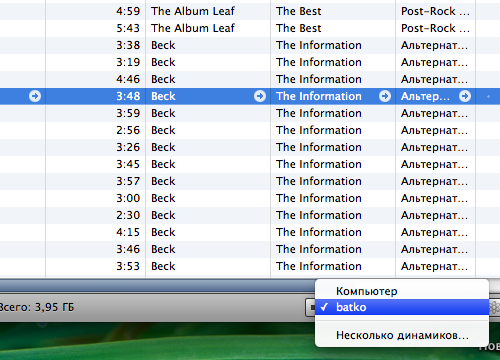Click the Альтер… genre in the highlighted row
This screenshot has width=500, height=360.
click(x=425, y=96)
